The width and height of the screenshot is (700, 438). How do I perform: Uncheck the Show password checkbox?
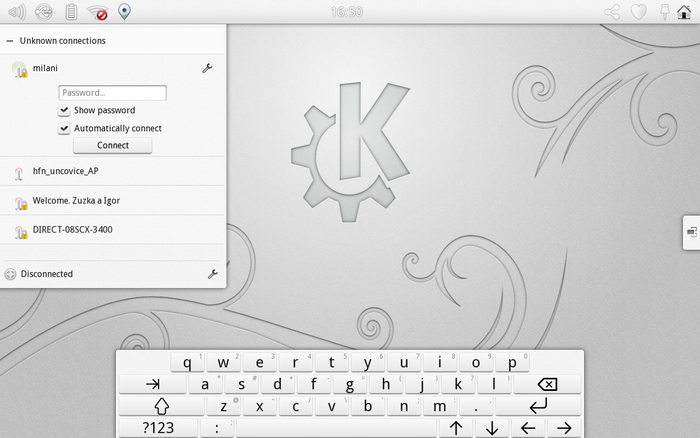click(x=64, y=110)
